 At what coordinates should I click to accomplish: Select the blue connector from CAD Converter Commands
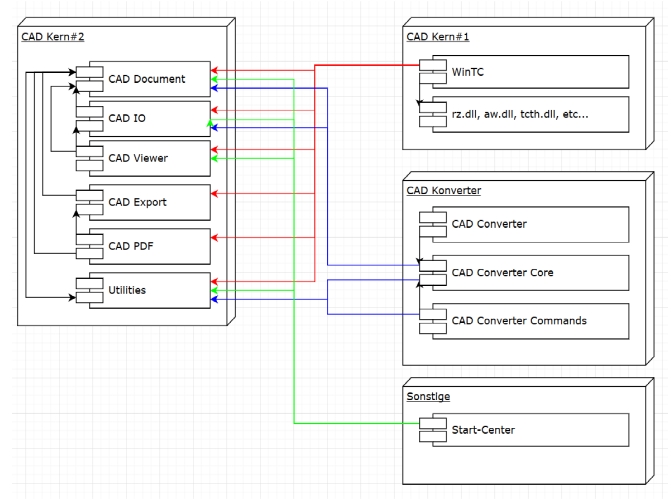tap(370, 314)
